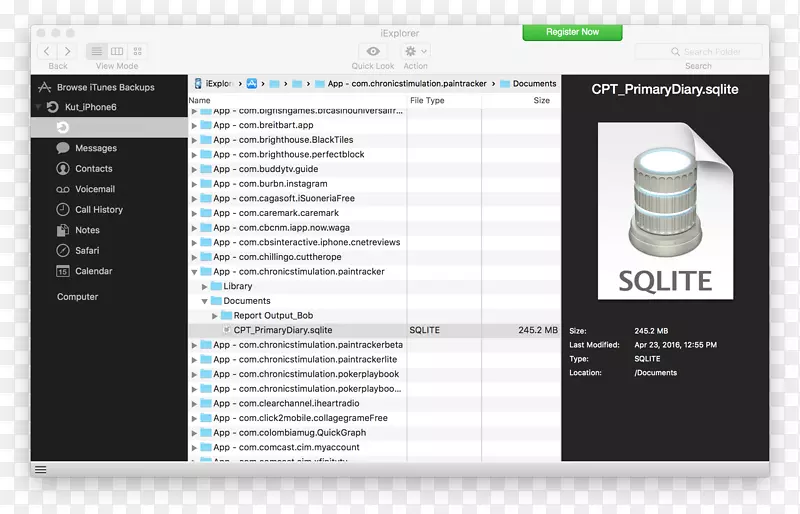Open Safari in the sidebar
This screenshot has width=800, height=514.
87,251
